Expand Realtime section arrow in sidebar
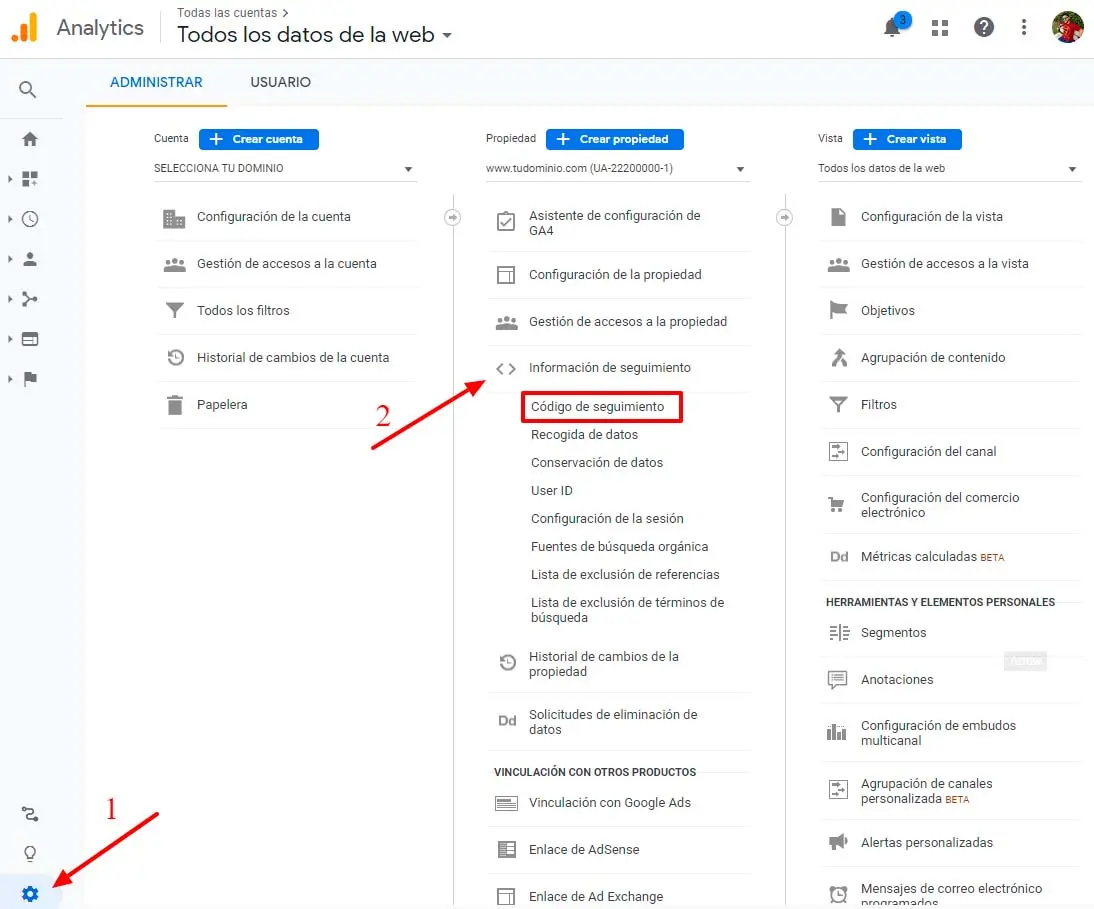The height and width of the screenshot is (909, 1094). [10, 219]
